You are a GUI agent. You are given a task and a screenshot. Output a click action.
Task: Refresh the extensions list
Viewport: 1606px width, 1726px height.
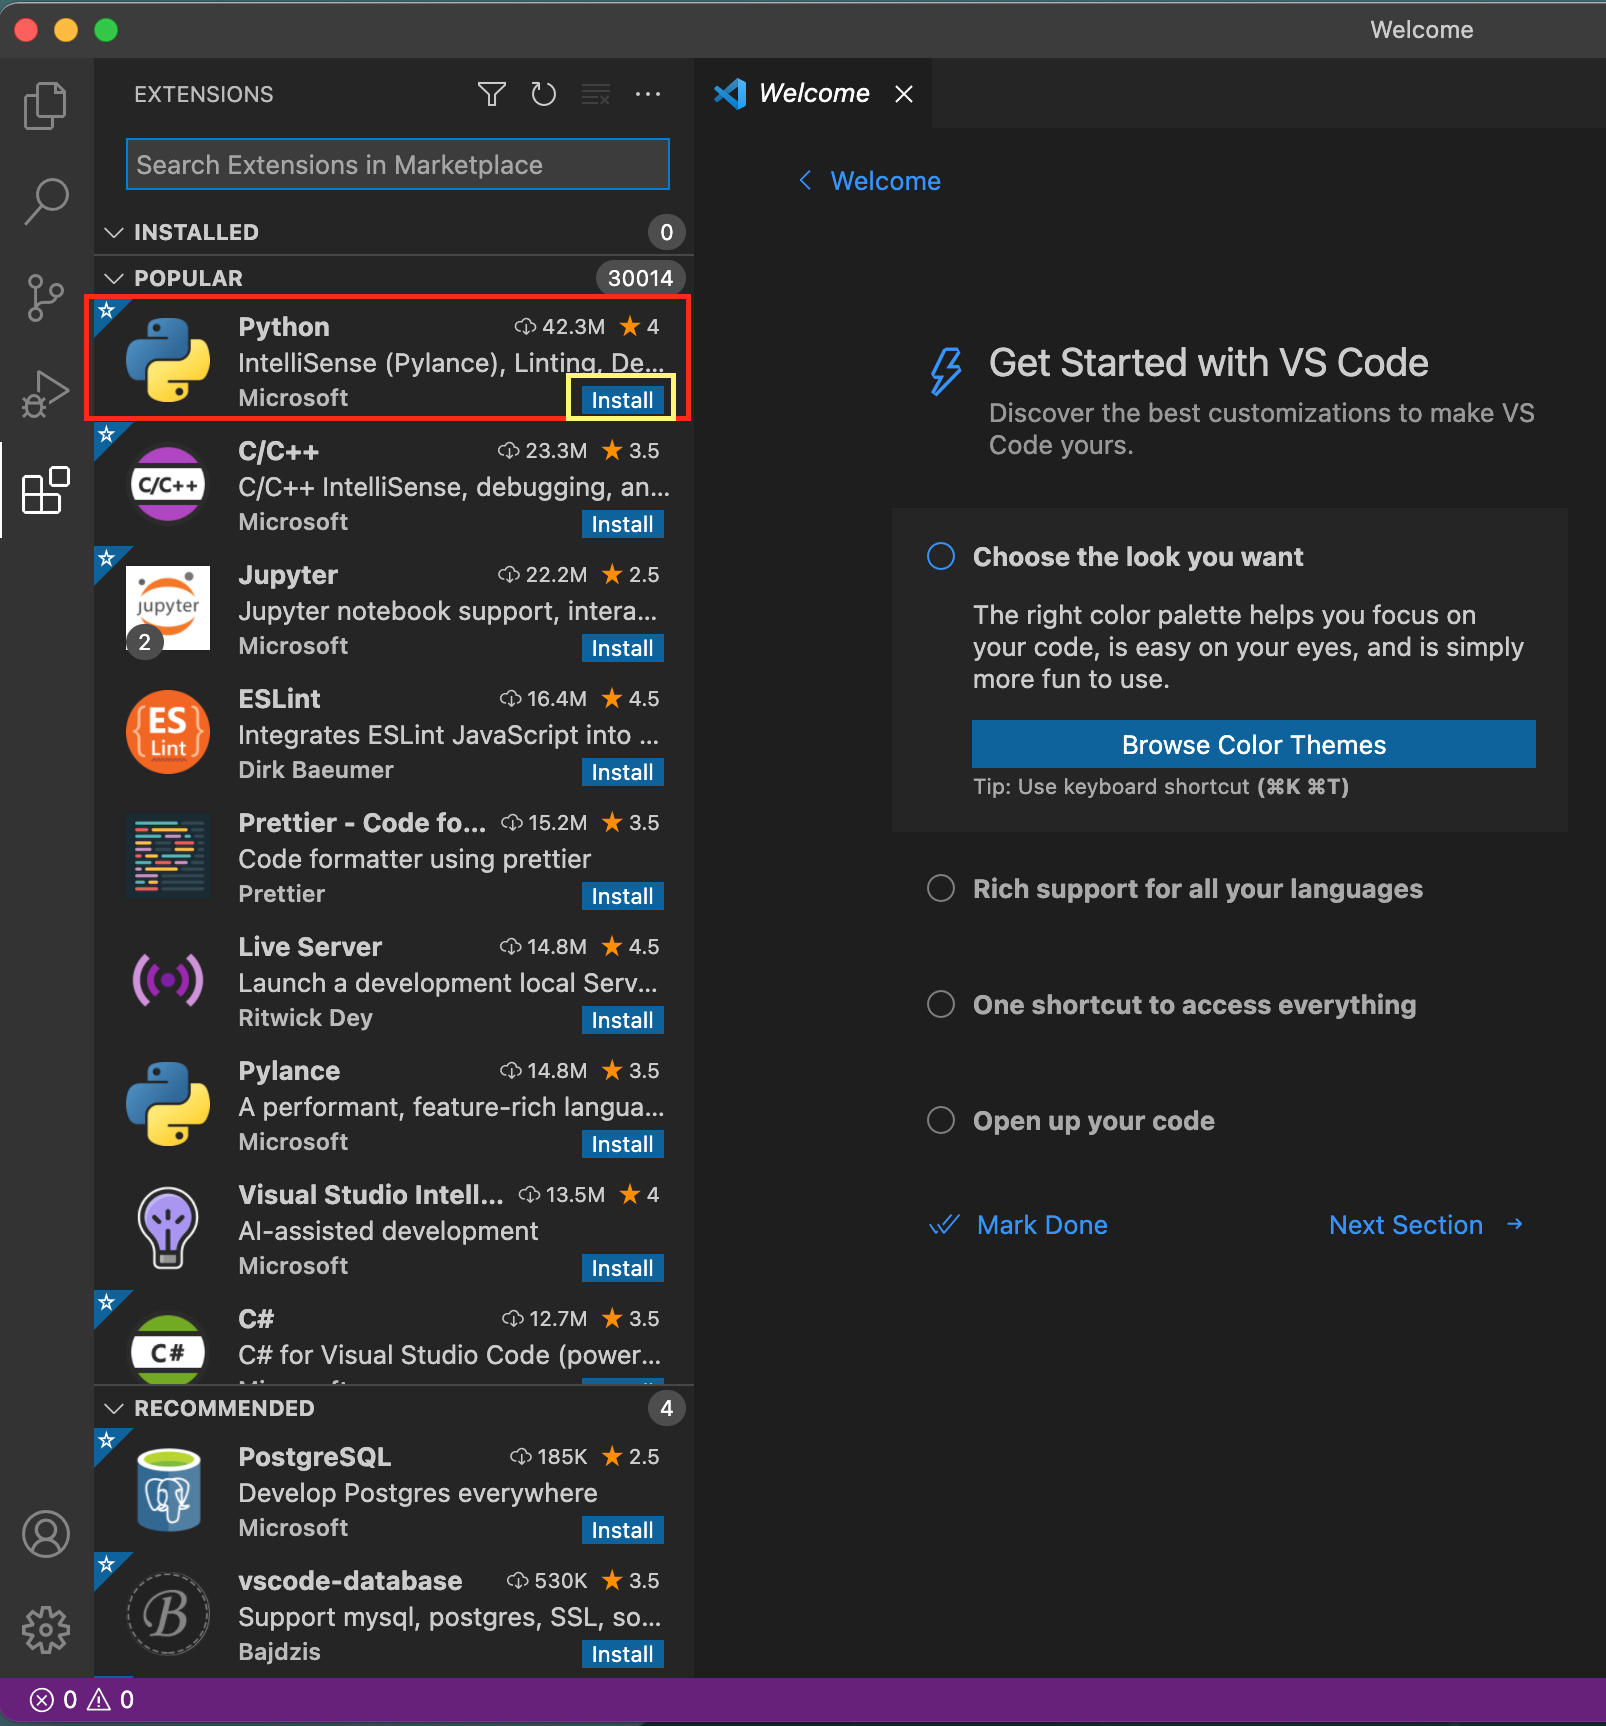pos(543,94)
